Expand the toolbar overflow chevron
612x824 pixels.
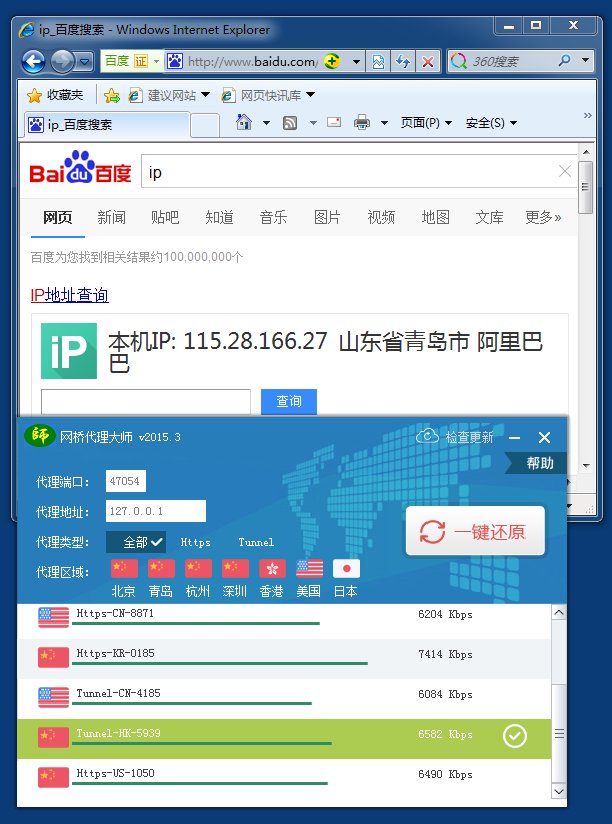tap(587, 115)
